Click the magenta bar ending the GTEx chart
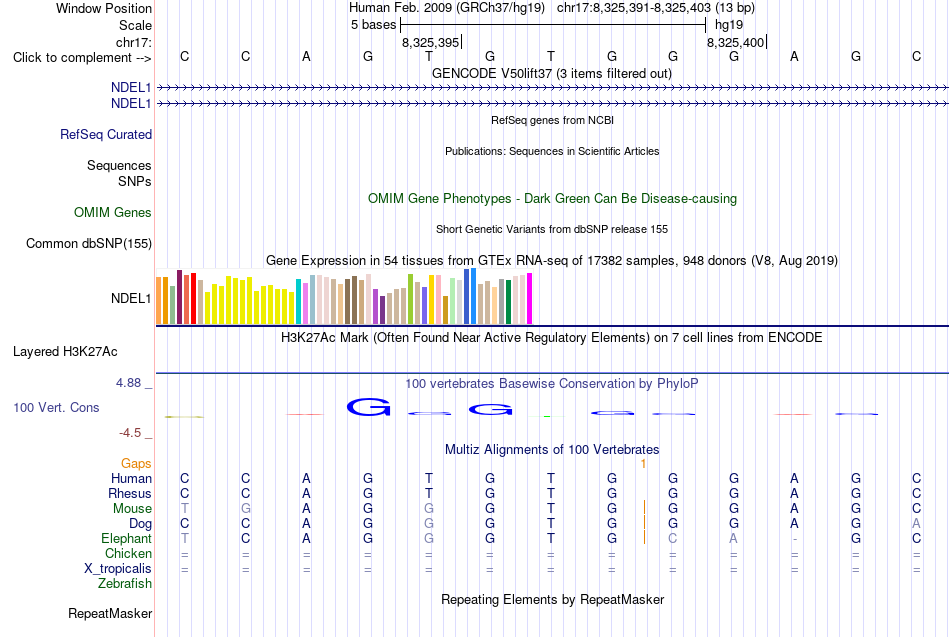Screen dimensions: 950x637 pos(530,299)
